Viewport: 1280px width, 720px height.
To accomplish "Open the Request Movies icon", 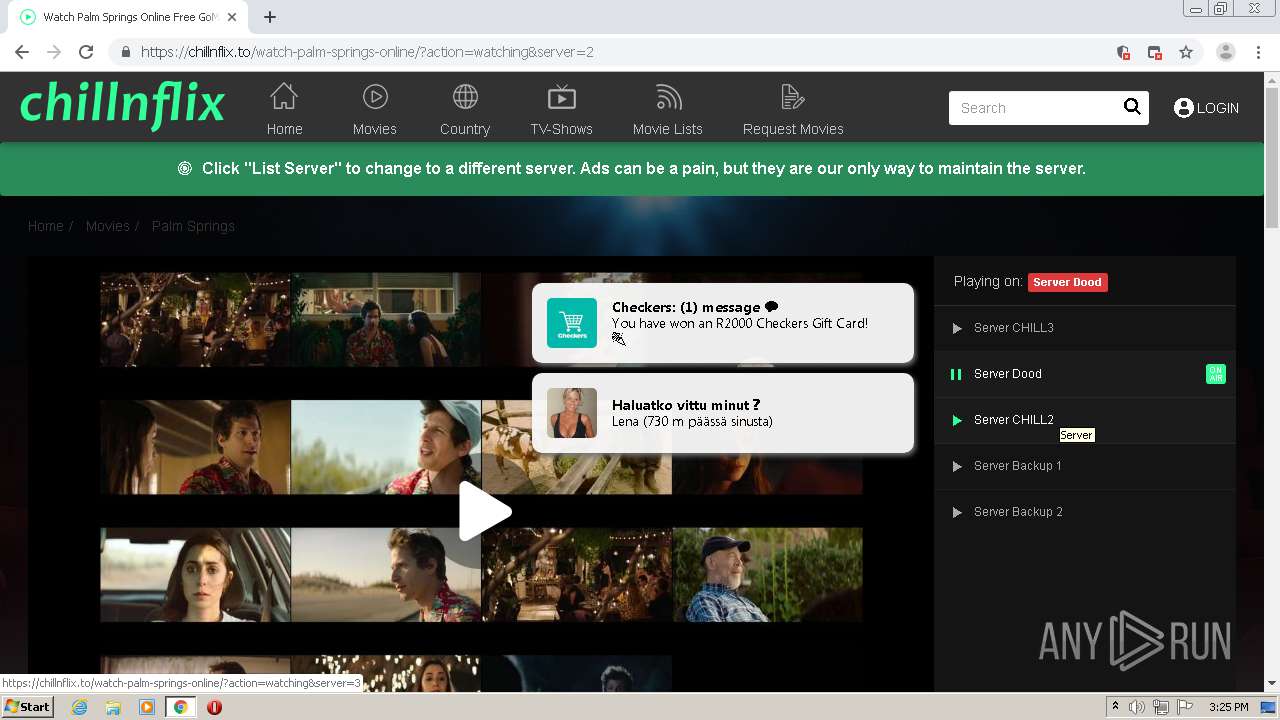I will pos(793,97).
